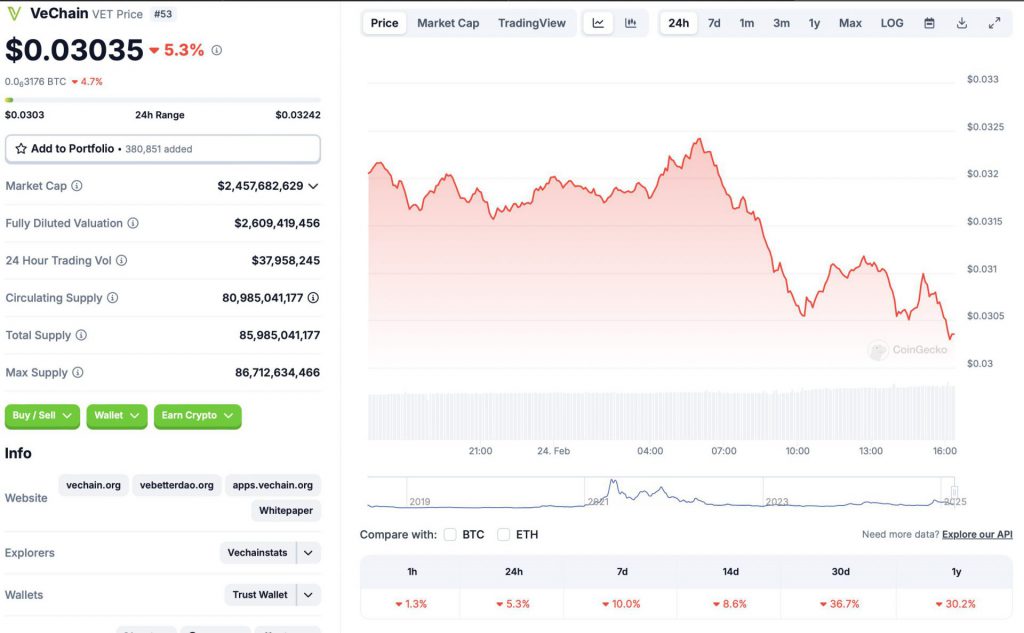Screen dimensions: 1024x633
Task: Tick the ETH compare checkbox
Action: [504, 534]
